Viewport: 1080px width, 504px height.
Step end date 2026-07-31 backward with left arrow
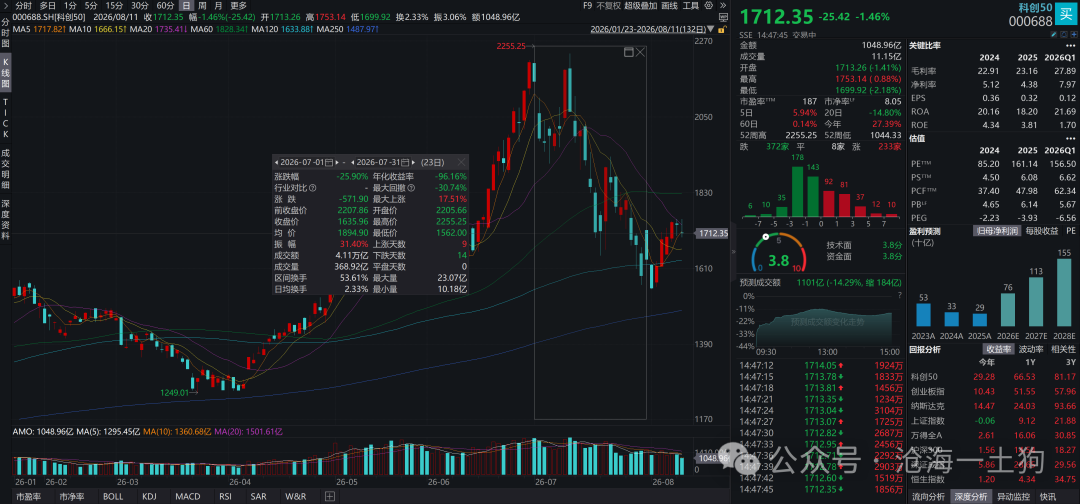[353, 162]
